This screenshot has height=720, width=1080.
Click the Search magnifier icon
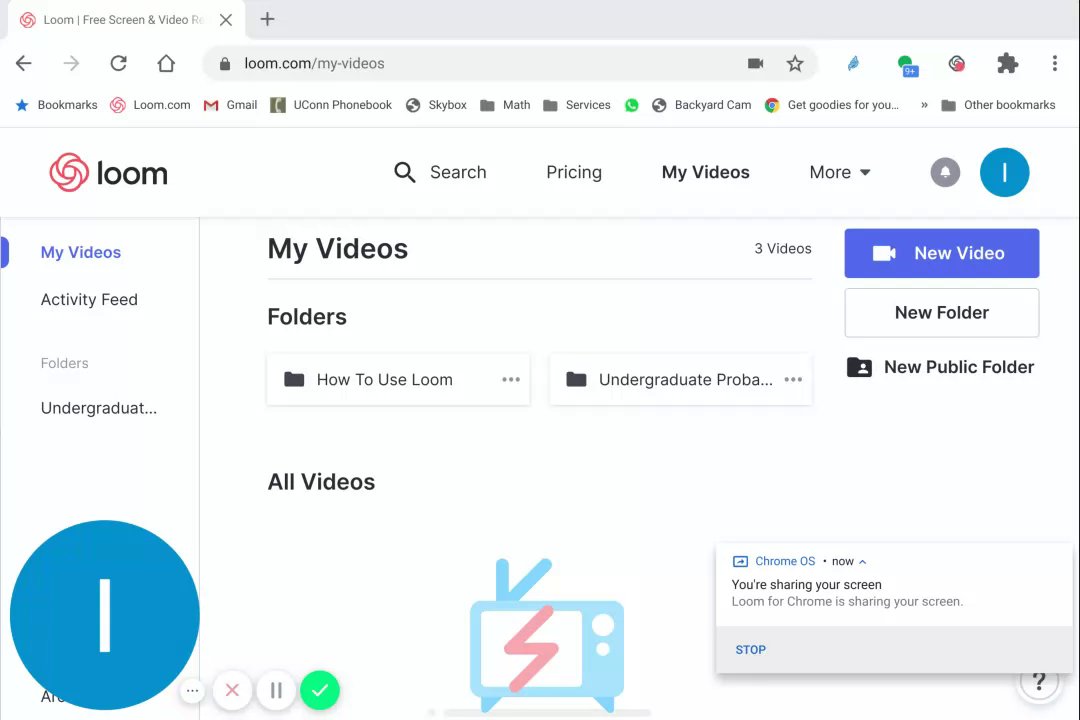[404, 172]
